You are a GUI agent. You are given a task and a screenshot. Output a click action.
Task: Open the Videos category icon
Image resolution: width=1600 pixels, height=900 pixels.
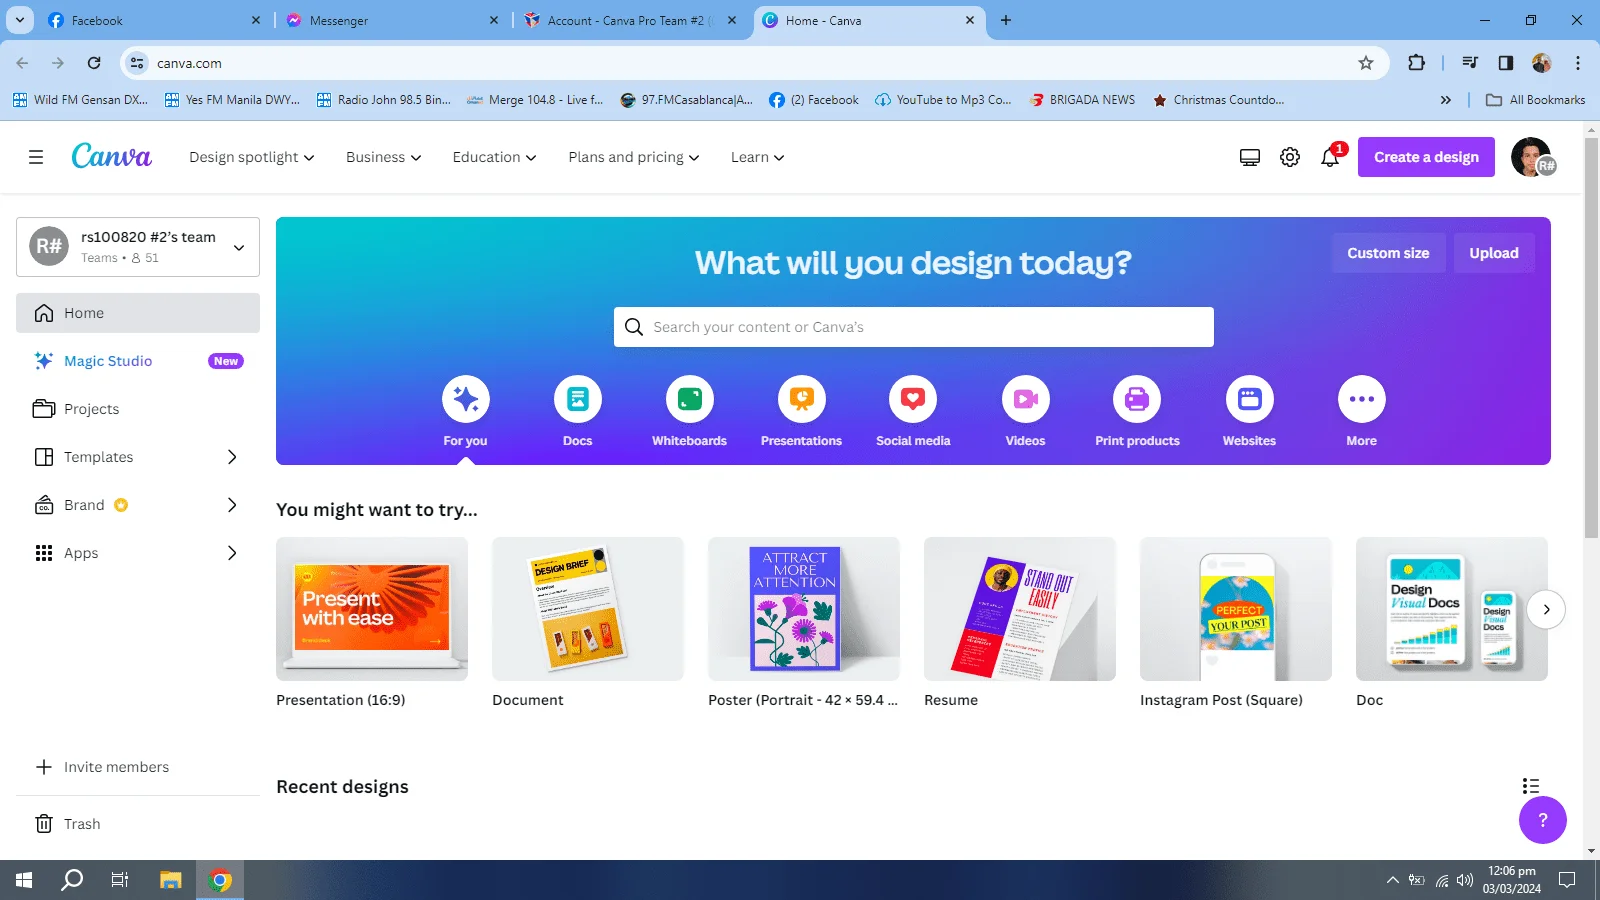point(1026,399)
